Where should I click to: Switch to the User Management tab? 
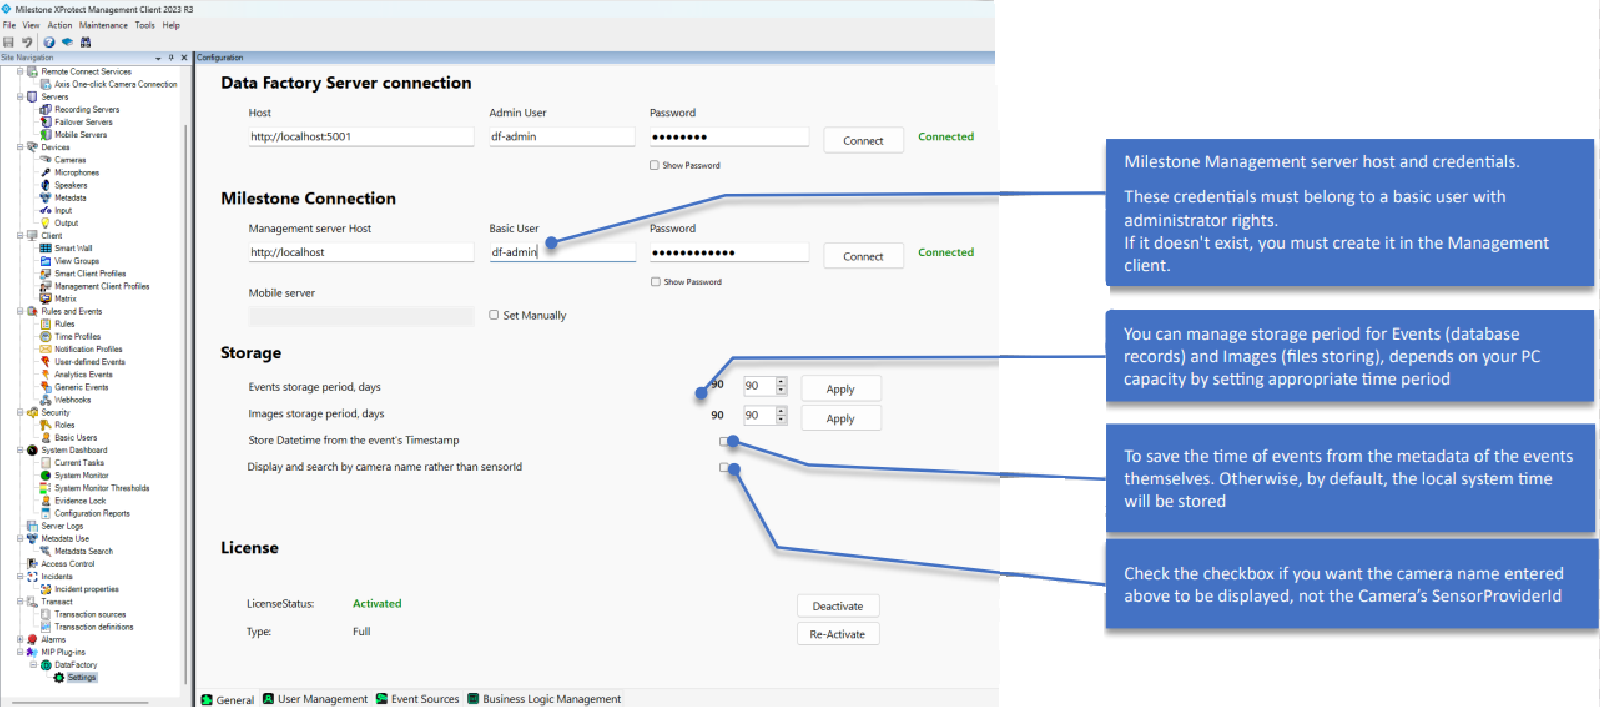tap(315, 699)
